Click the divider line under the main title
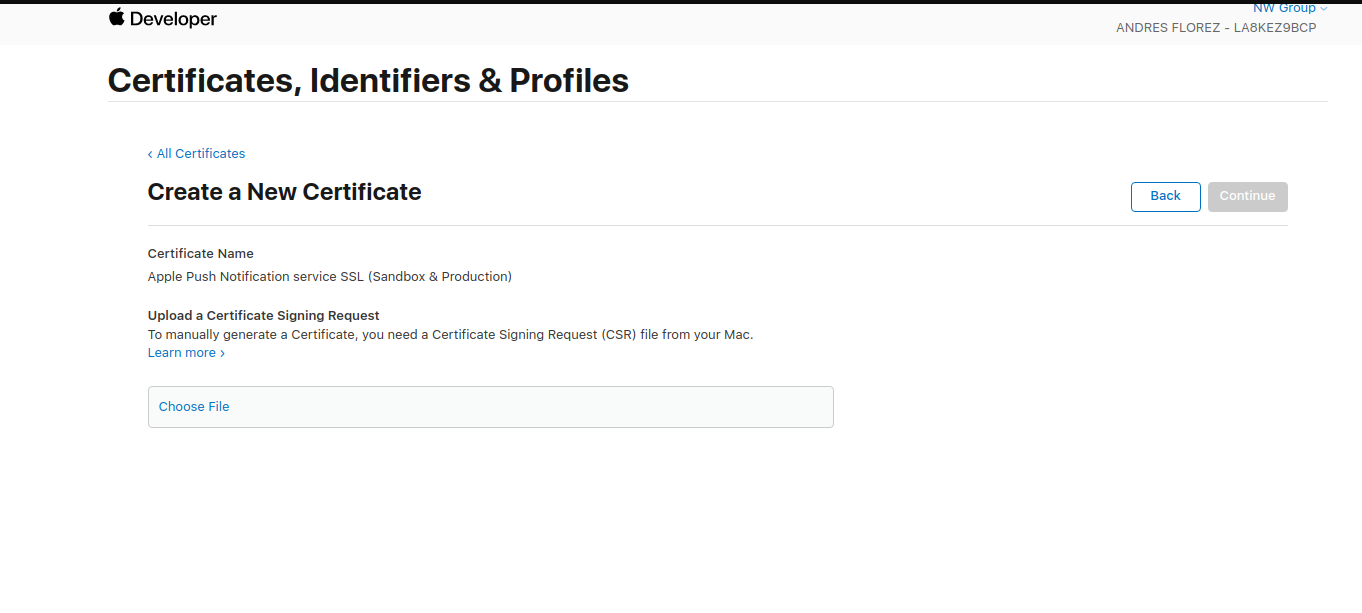 coord(718,101)
